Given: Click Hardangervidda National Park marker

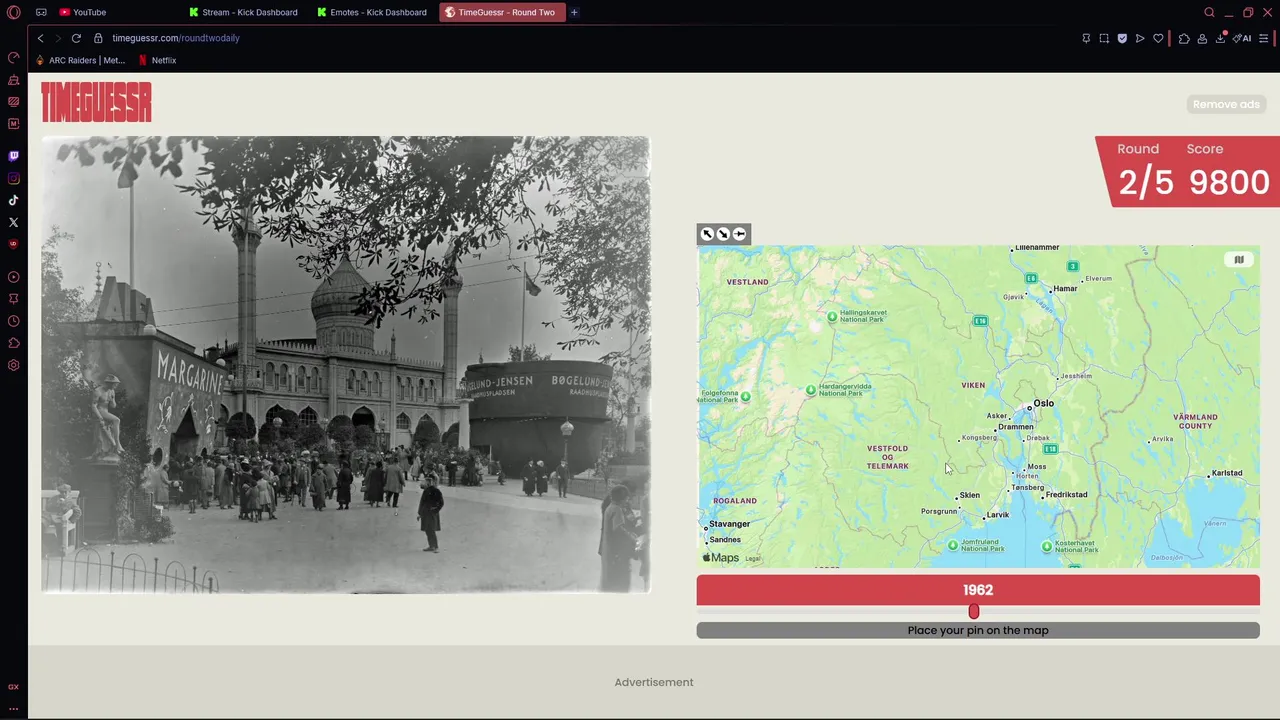Looking at the screenshot, I should click(x=811, y=390).
